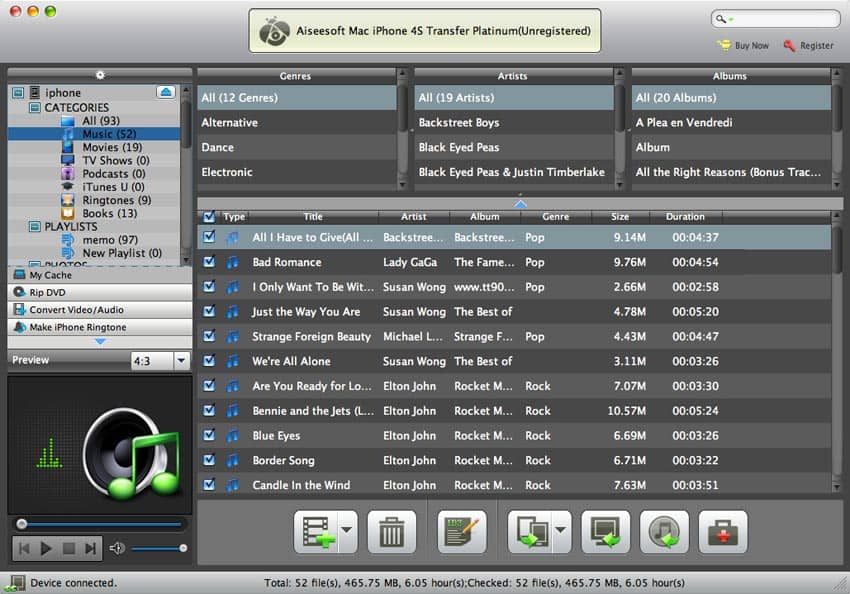850x594 pixels.
Task: Skip to previous track
Action: point(24,548)
